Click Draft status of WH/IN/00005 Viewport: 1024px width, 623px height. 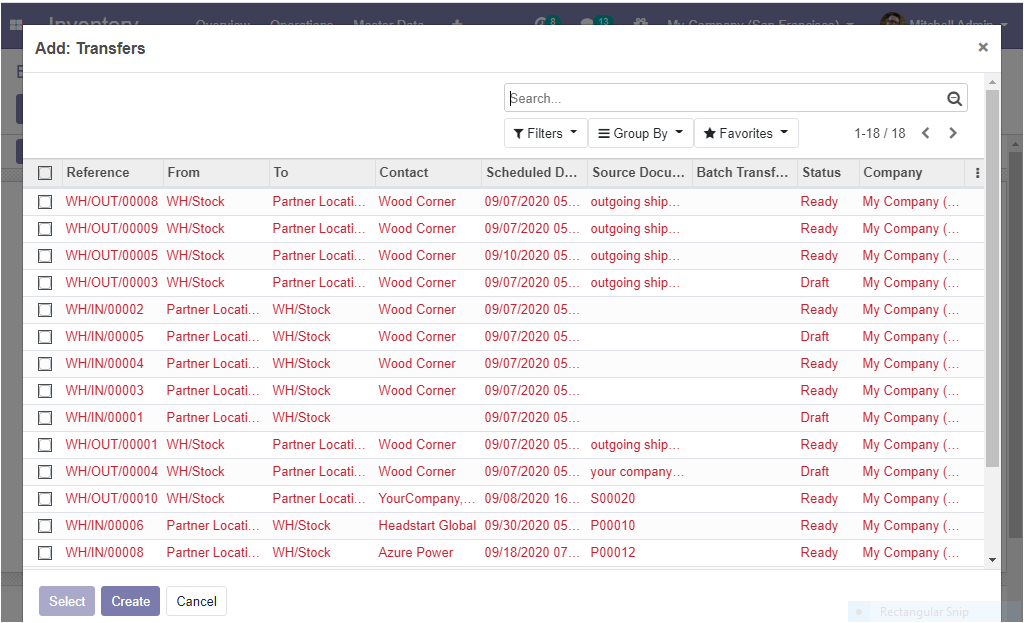point(814,337)
